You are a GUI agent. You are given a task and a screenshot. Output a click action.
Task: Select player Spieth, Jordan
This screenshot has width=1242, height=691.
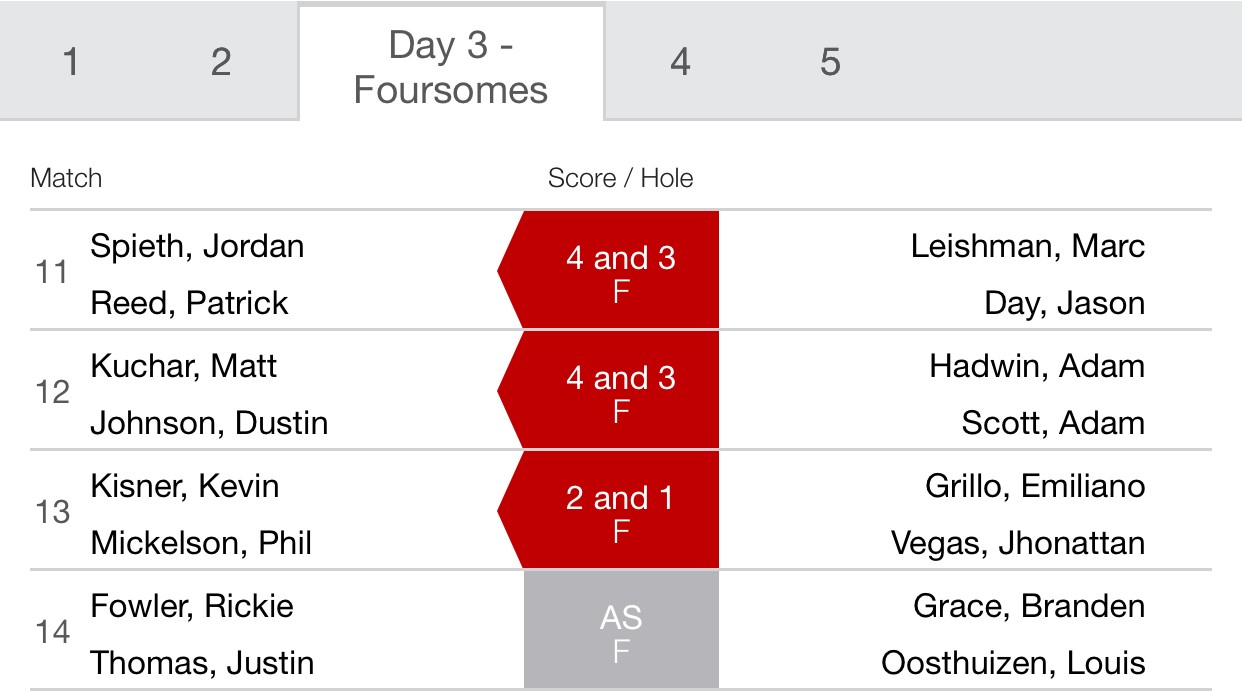coord(197,246)
